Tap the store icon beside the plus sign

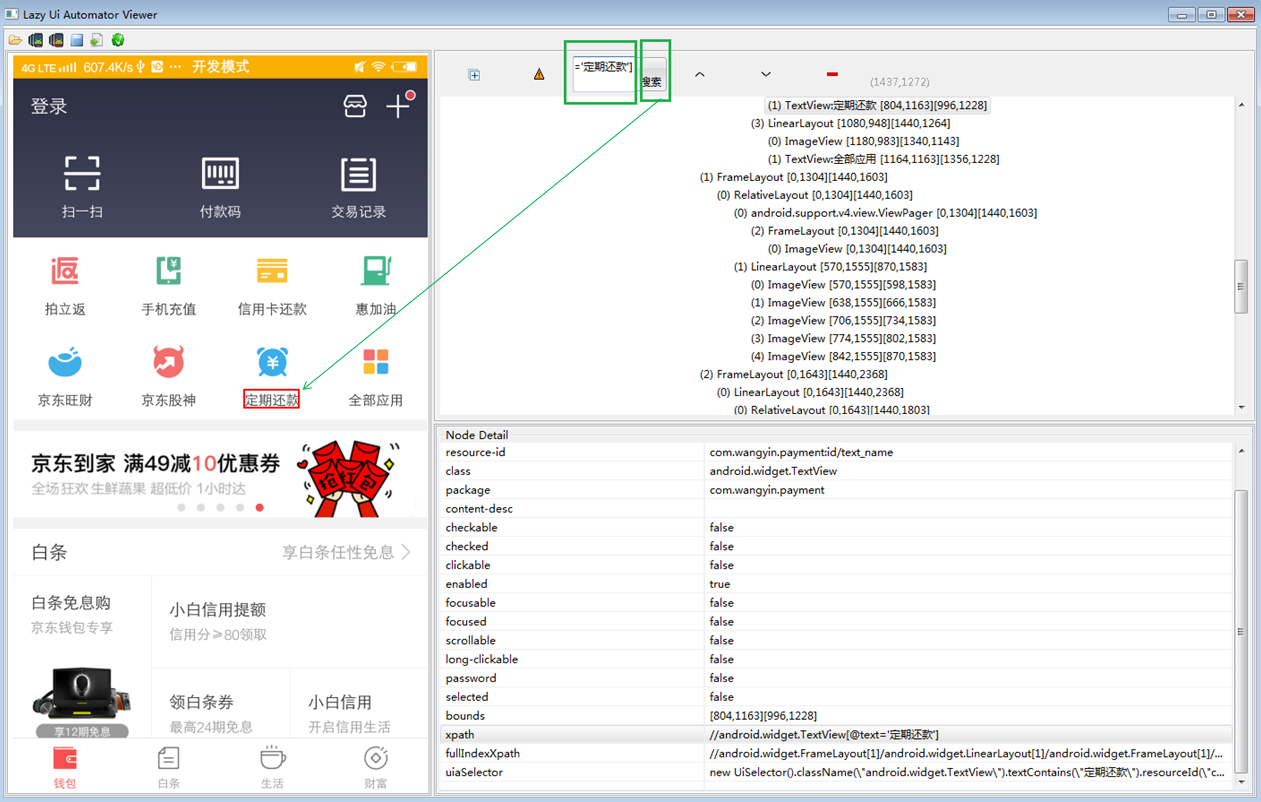coord(355,106)
